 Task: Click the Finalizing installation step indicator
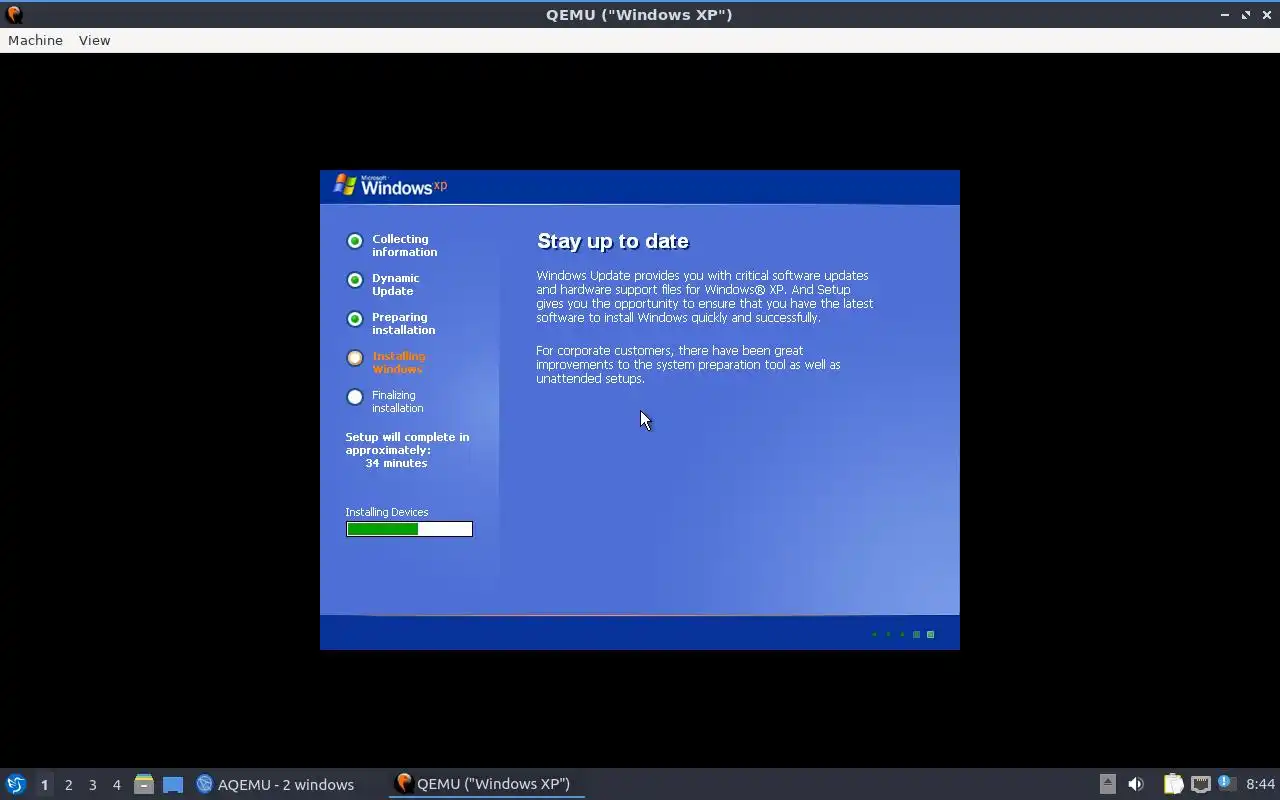pos(355,397)
